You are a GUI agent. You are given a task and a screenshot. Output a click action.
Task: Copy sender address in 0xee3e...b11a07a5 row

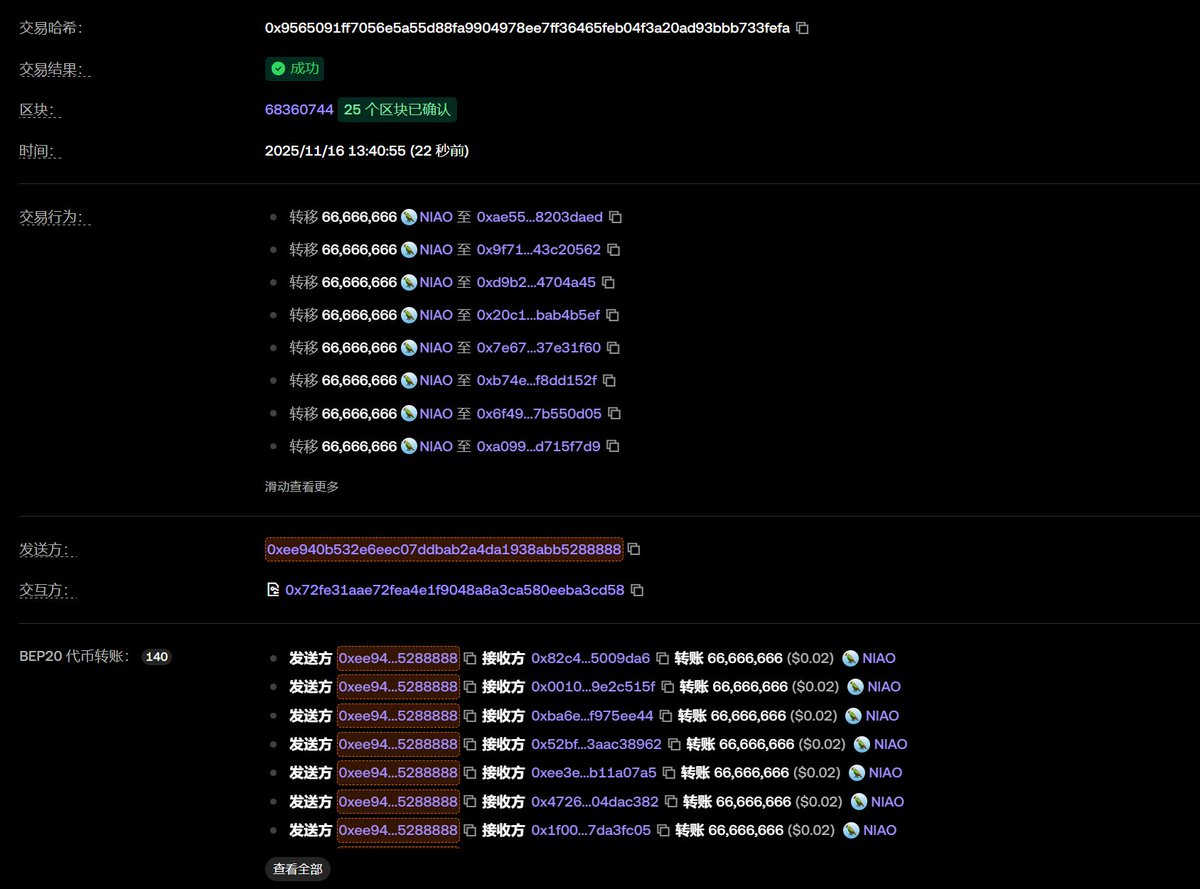pyautogui.click(x=470, y=773)
